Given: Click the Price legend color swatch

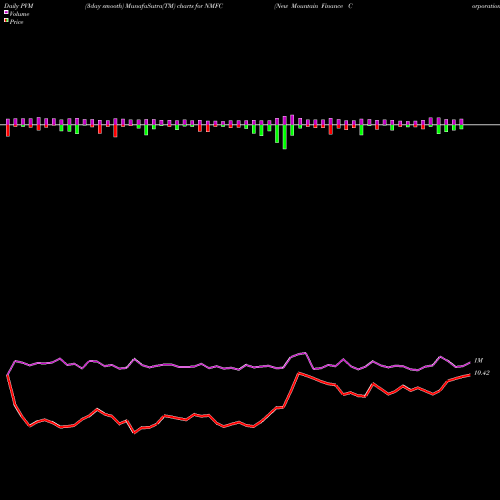Looking at the screenshot, I should tap(6, 21).
